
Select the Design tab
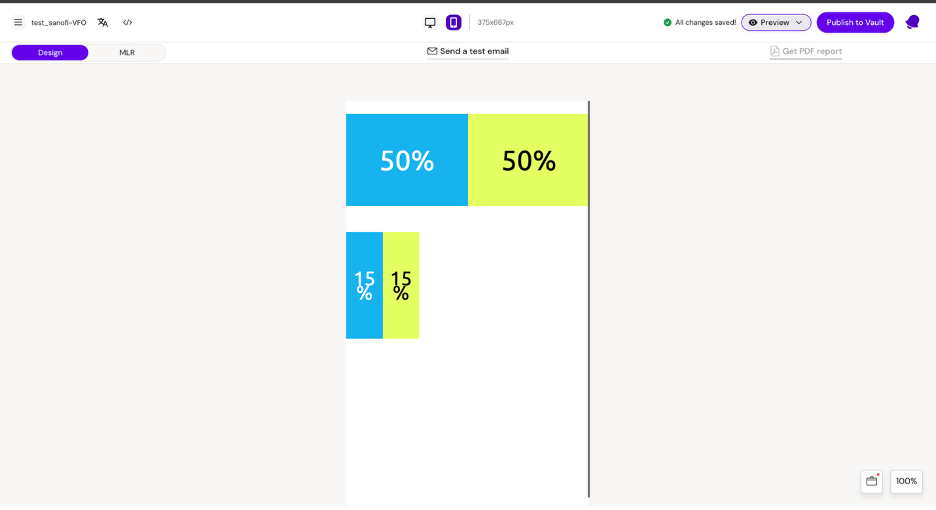tap(50, 52)
